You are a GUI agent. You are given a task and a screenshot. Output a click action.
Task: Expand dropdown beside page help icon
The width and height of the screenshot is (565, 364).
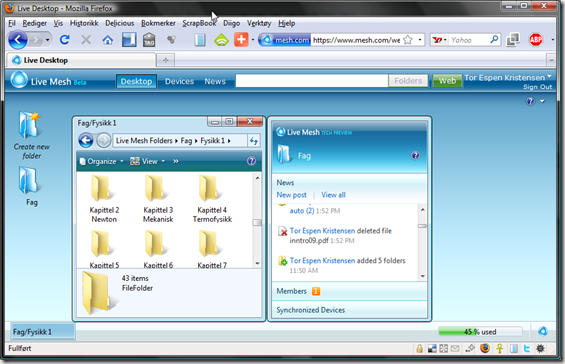[542, 101]
